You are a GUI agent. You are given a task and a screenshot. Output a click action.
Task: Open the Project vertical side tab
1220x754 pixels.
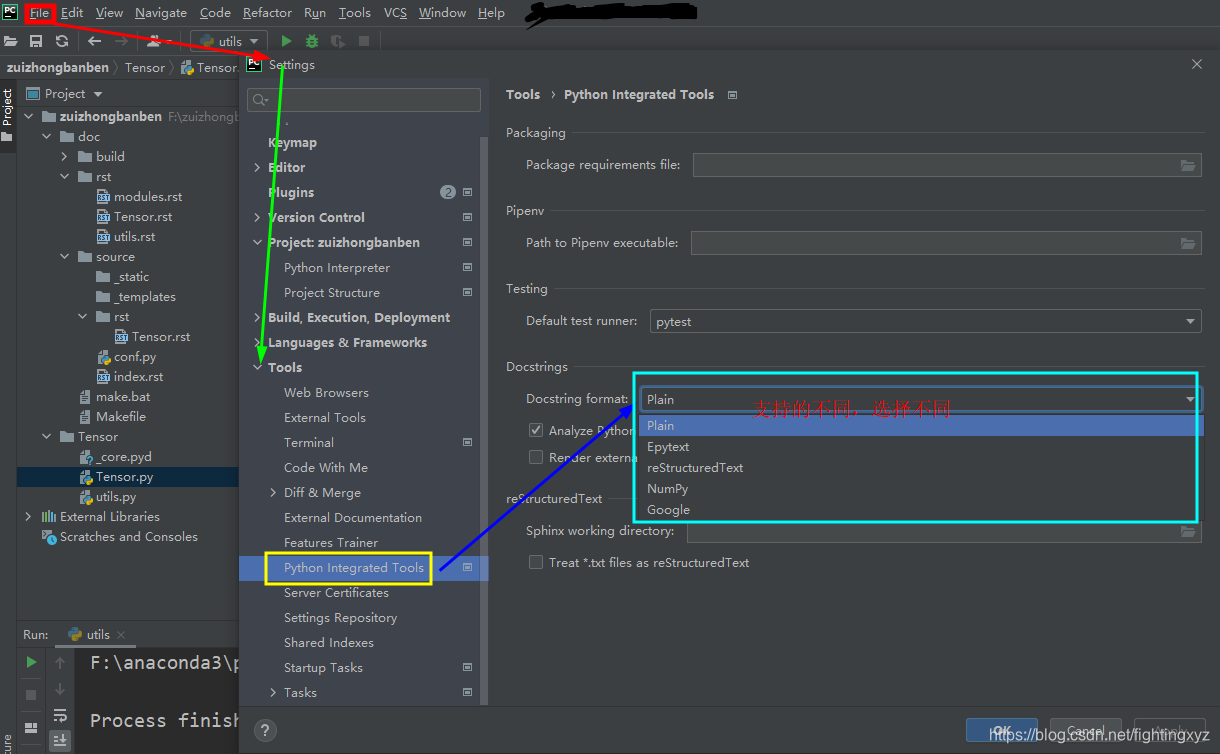[8, 115]
